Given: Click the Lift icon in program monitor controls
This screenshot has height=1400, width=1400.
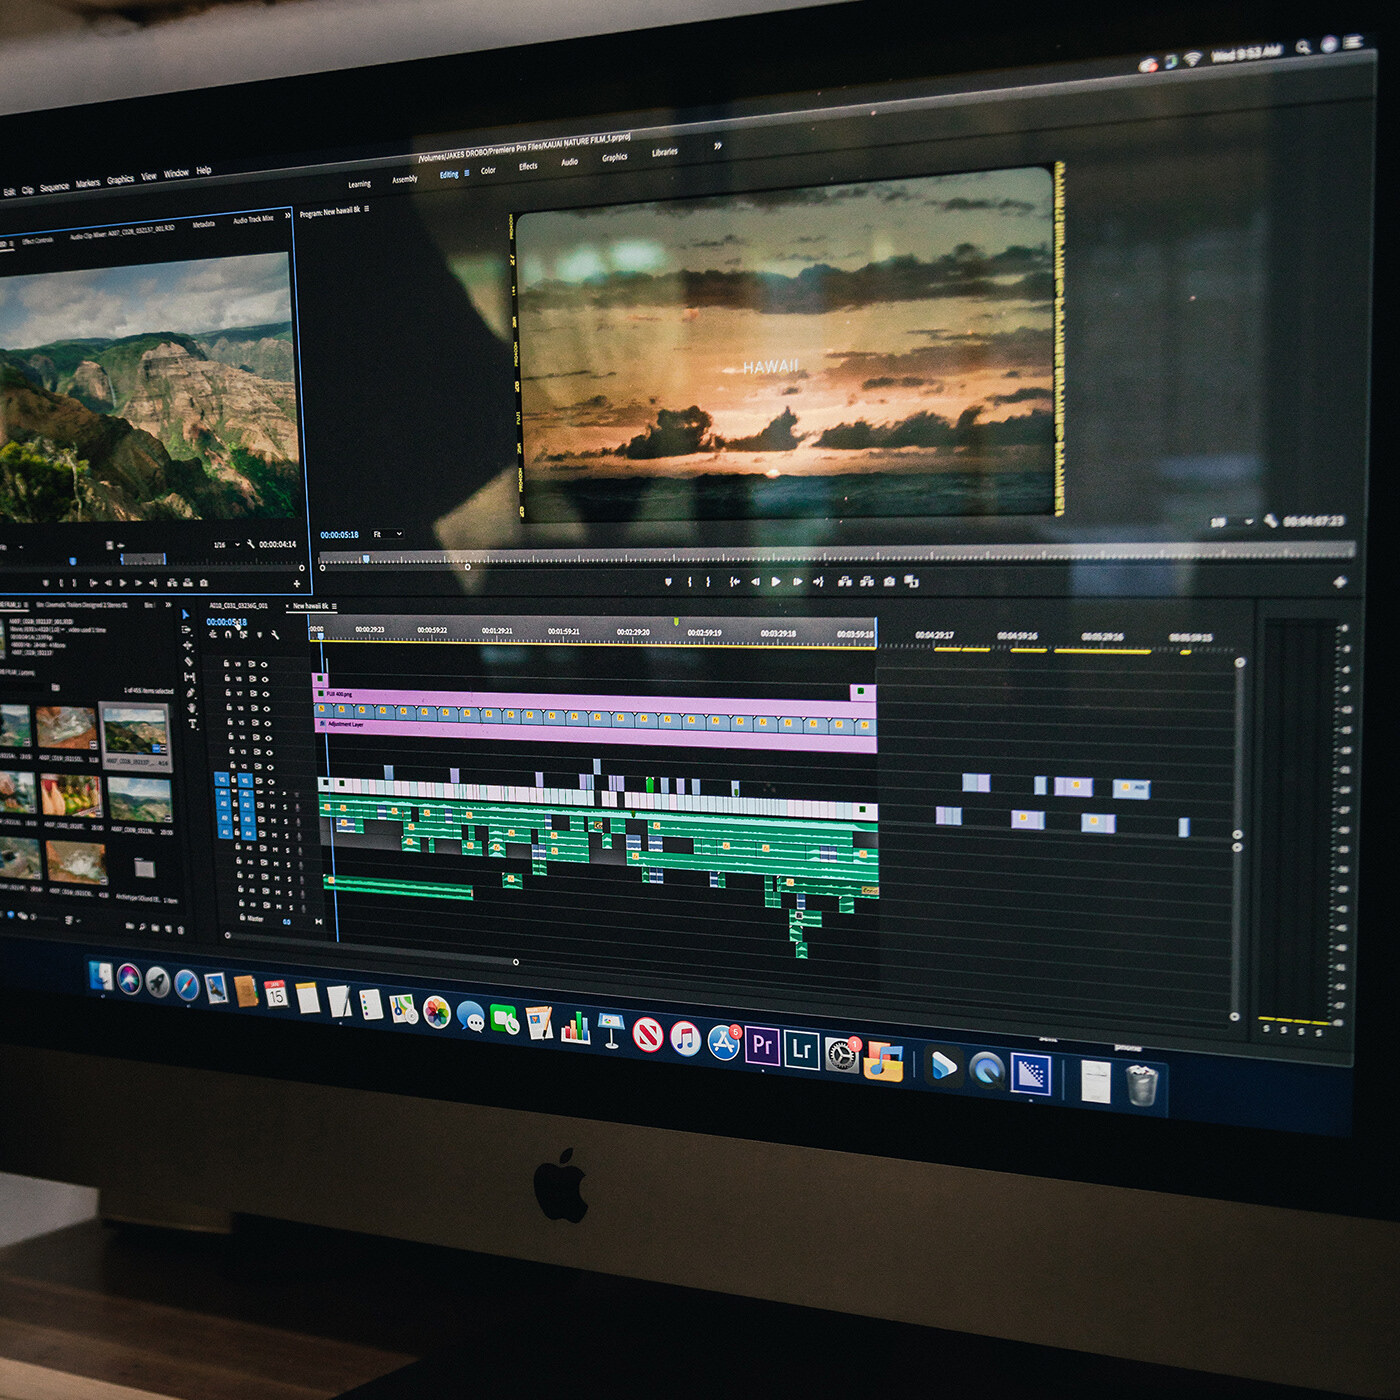Looking at the screenshot, I should pyautogui.click(x=846, y=582).
